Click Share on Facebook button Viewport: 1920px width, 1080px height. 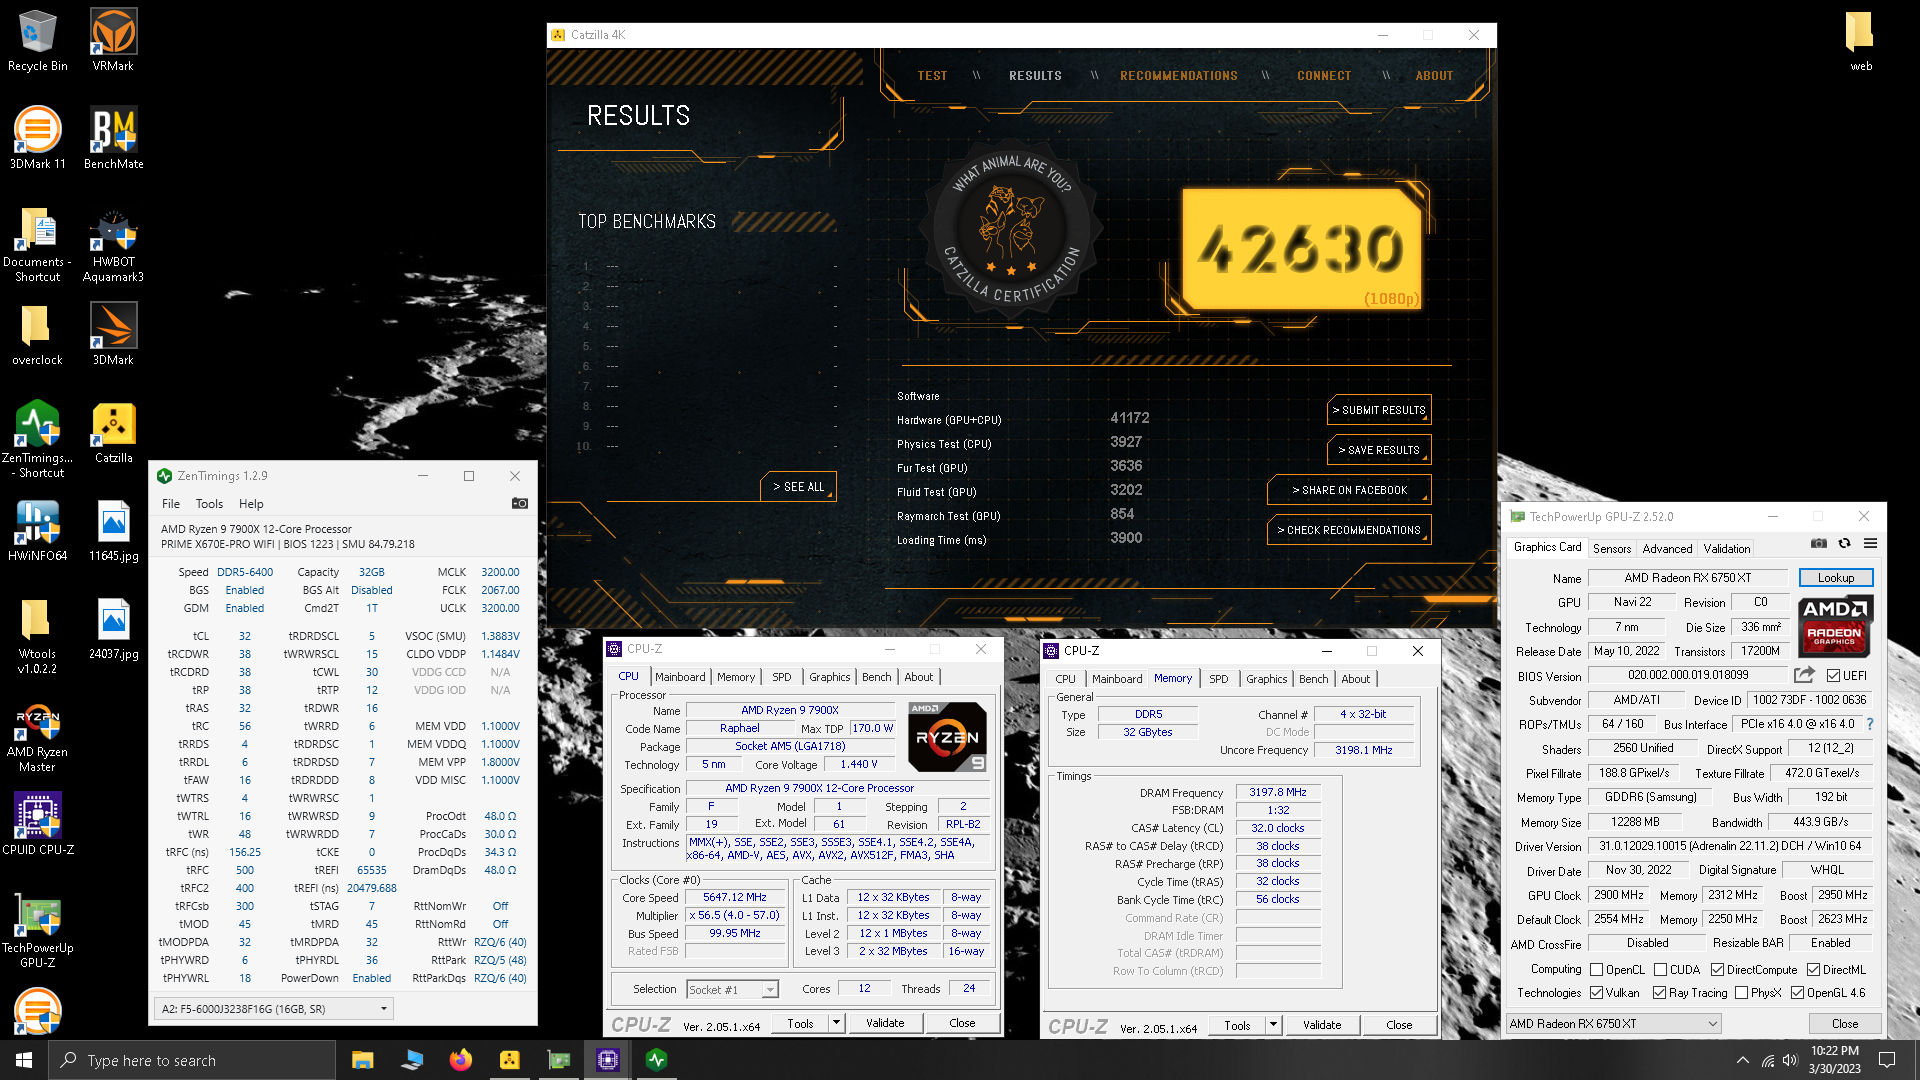coord(1349,490)
